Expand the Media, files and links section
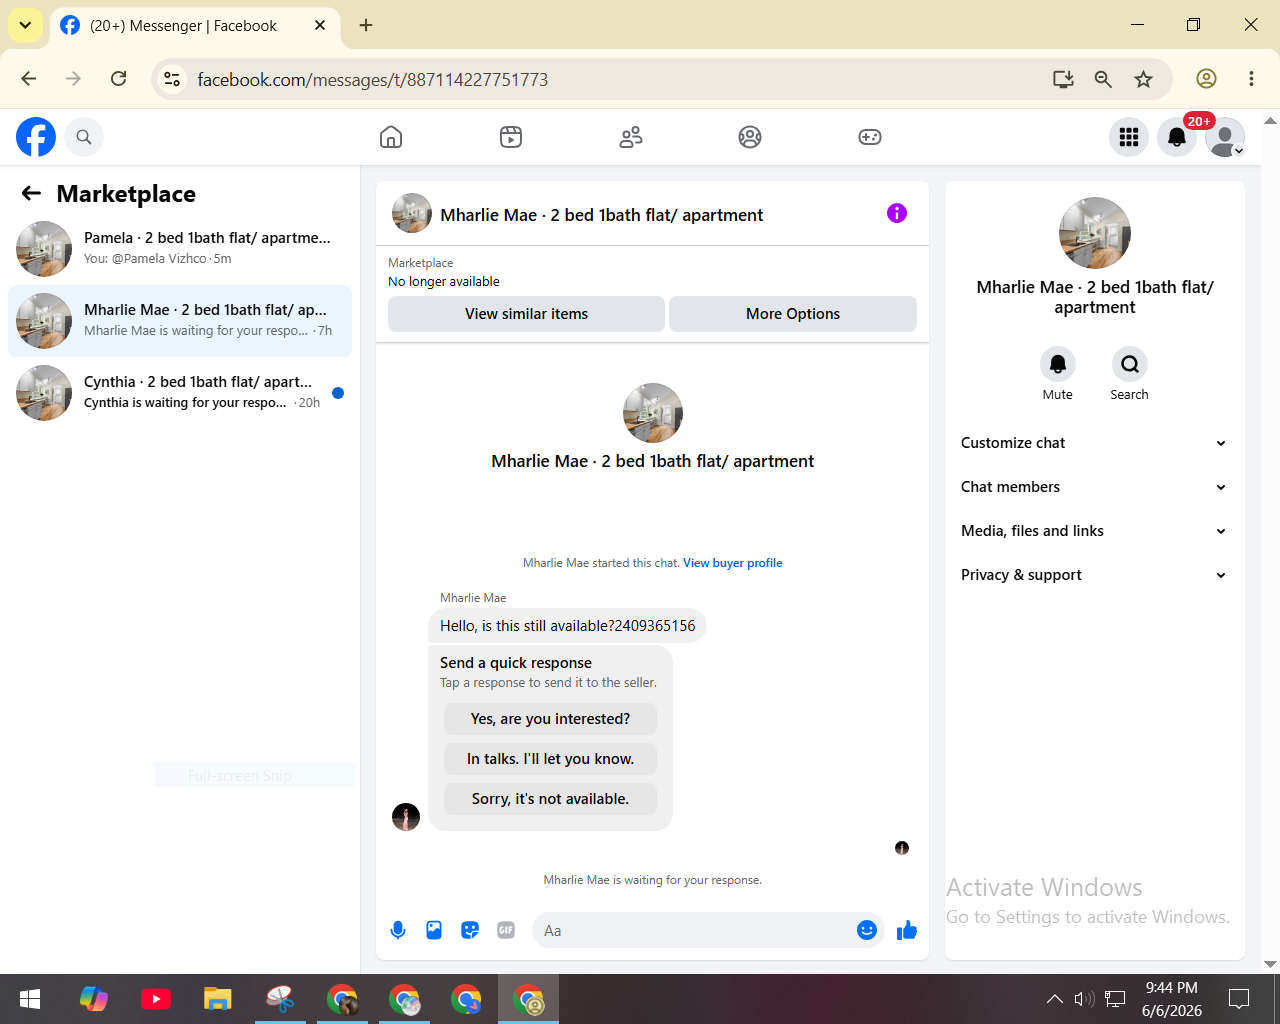This screenshot has width=1280, height=1024. tap(1094, 531)
